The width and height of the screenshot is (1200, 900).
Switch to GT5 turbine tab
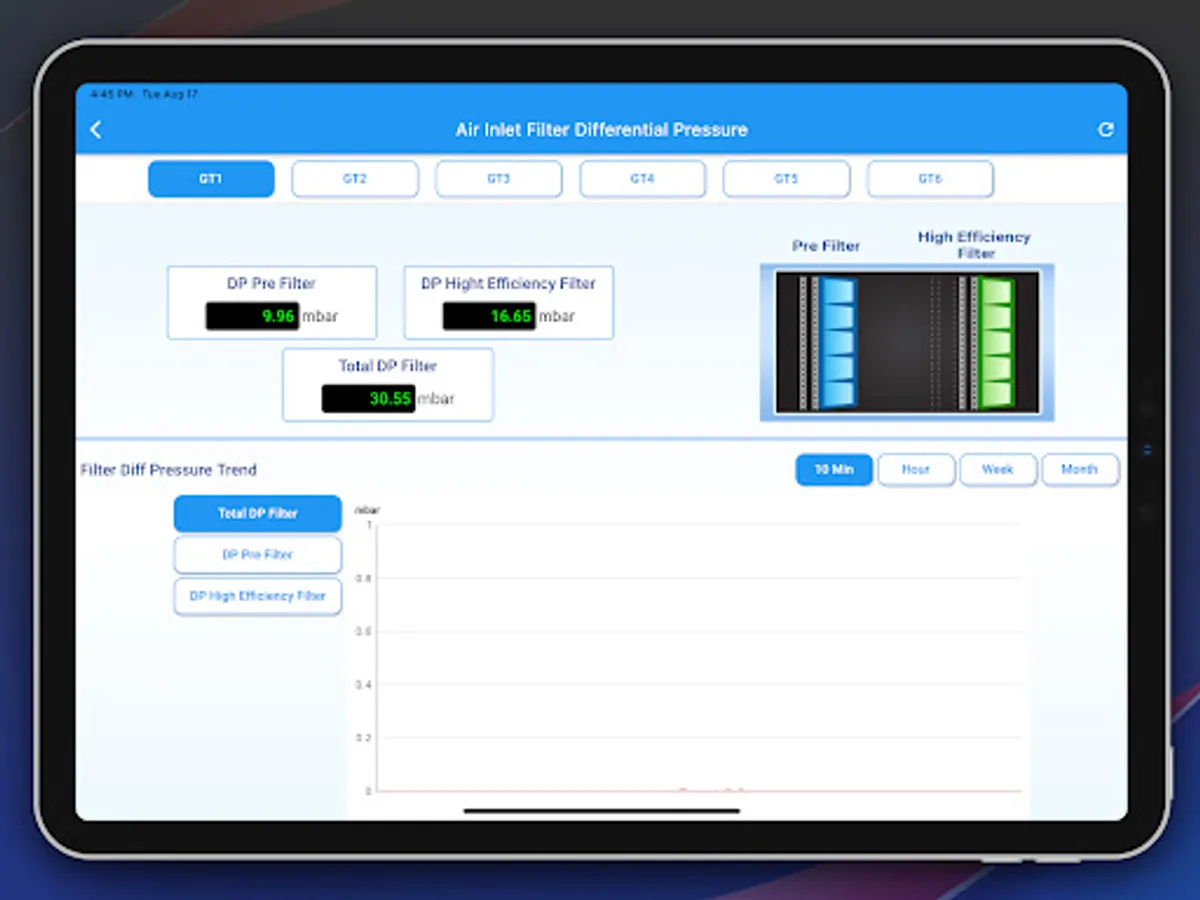(x=786, y=179)
